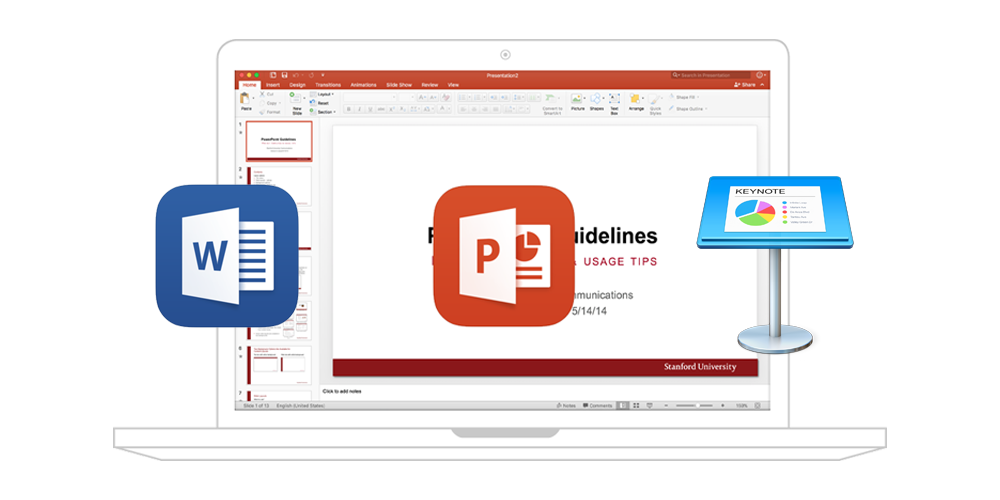Viewport: 1000px width, 500px height.
Task: Select slide 2 thumbnail in panel
Action: pos(279,186)
